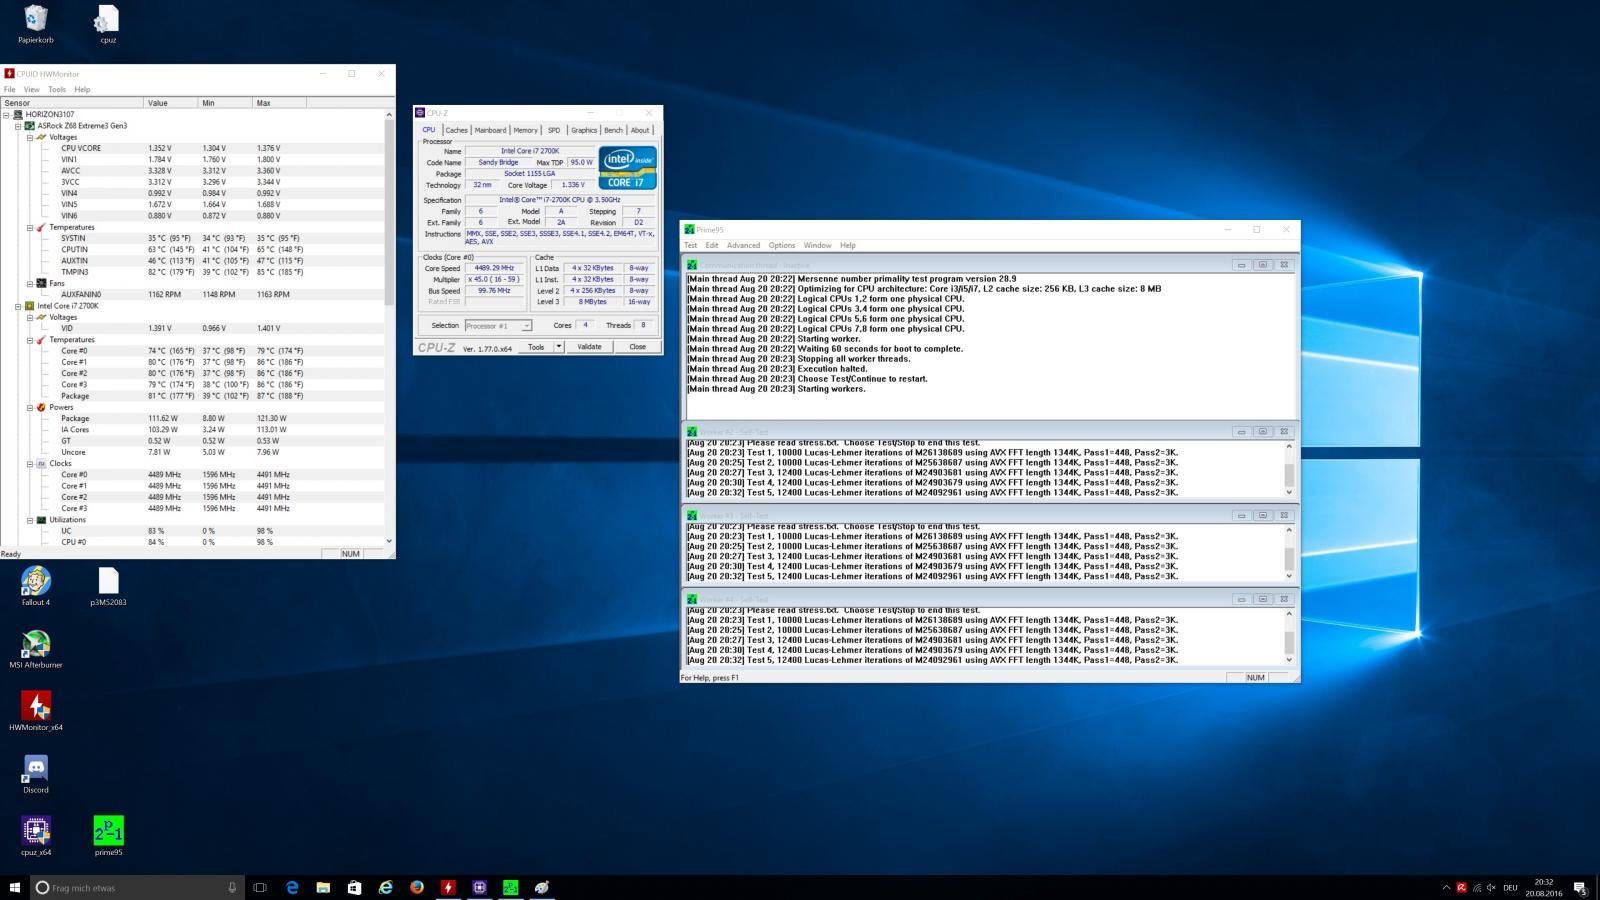Switch to the Mainboard tab in CPU-Z

pos(490,130)
